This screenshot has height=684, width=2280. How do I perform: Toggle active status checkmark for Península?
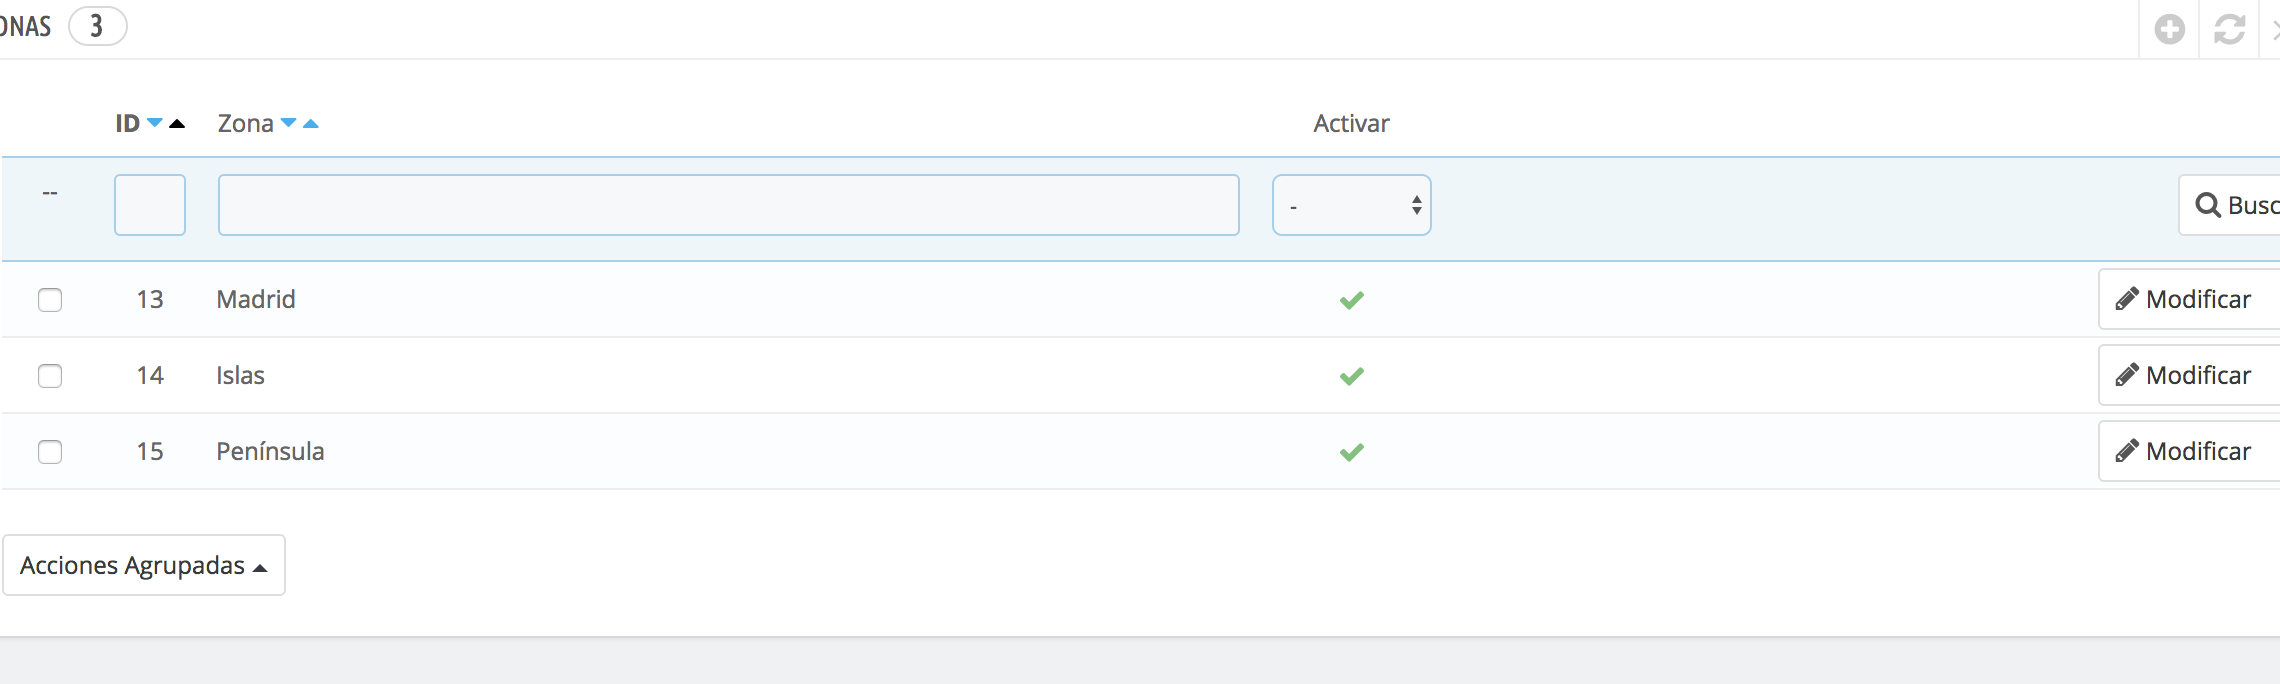click(1351, 452)
